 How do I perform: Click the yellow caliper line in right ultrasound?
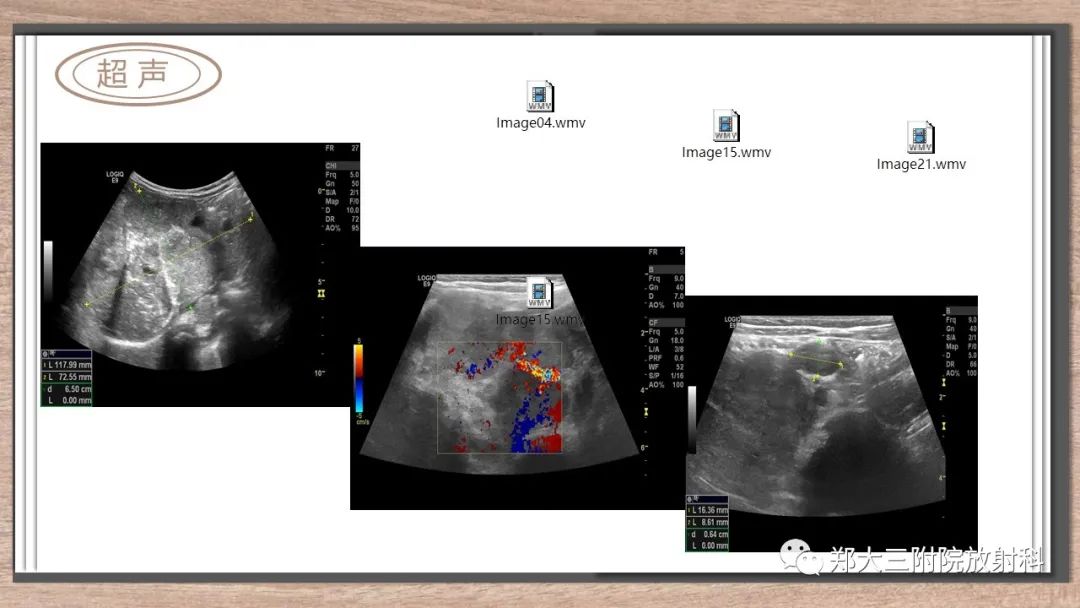(x=816, y=359)
